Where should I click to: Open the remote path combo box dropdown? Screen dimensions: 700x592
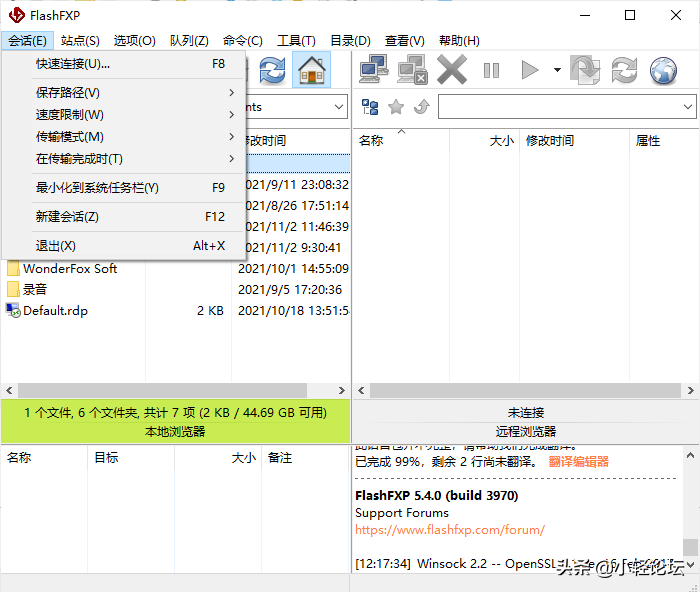coord(688,107)
